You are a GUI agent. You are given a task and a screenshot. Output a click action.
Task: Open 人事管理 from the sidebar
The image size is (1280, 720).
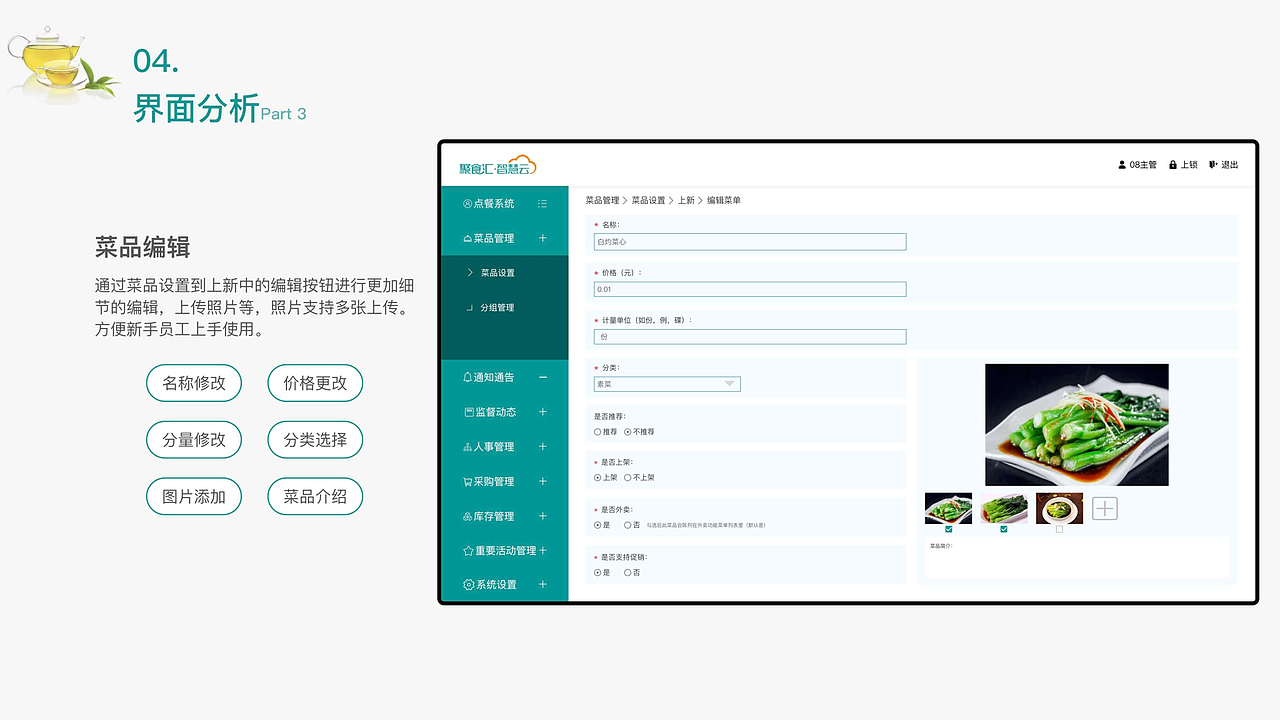482,447
